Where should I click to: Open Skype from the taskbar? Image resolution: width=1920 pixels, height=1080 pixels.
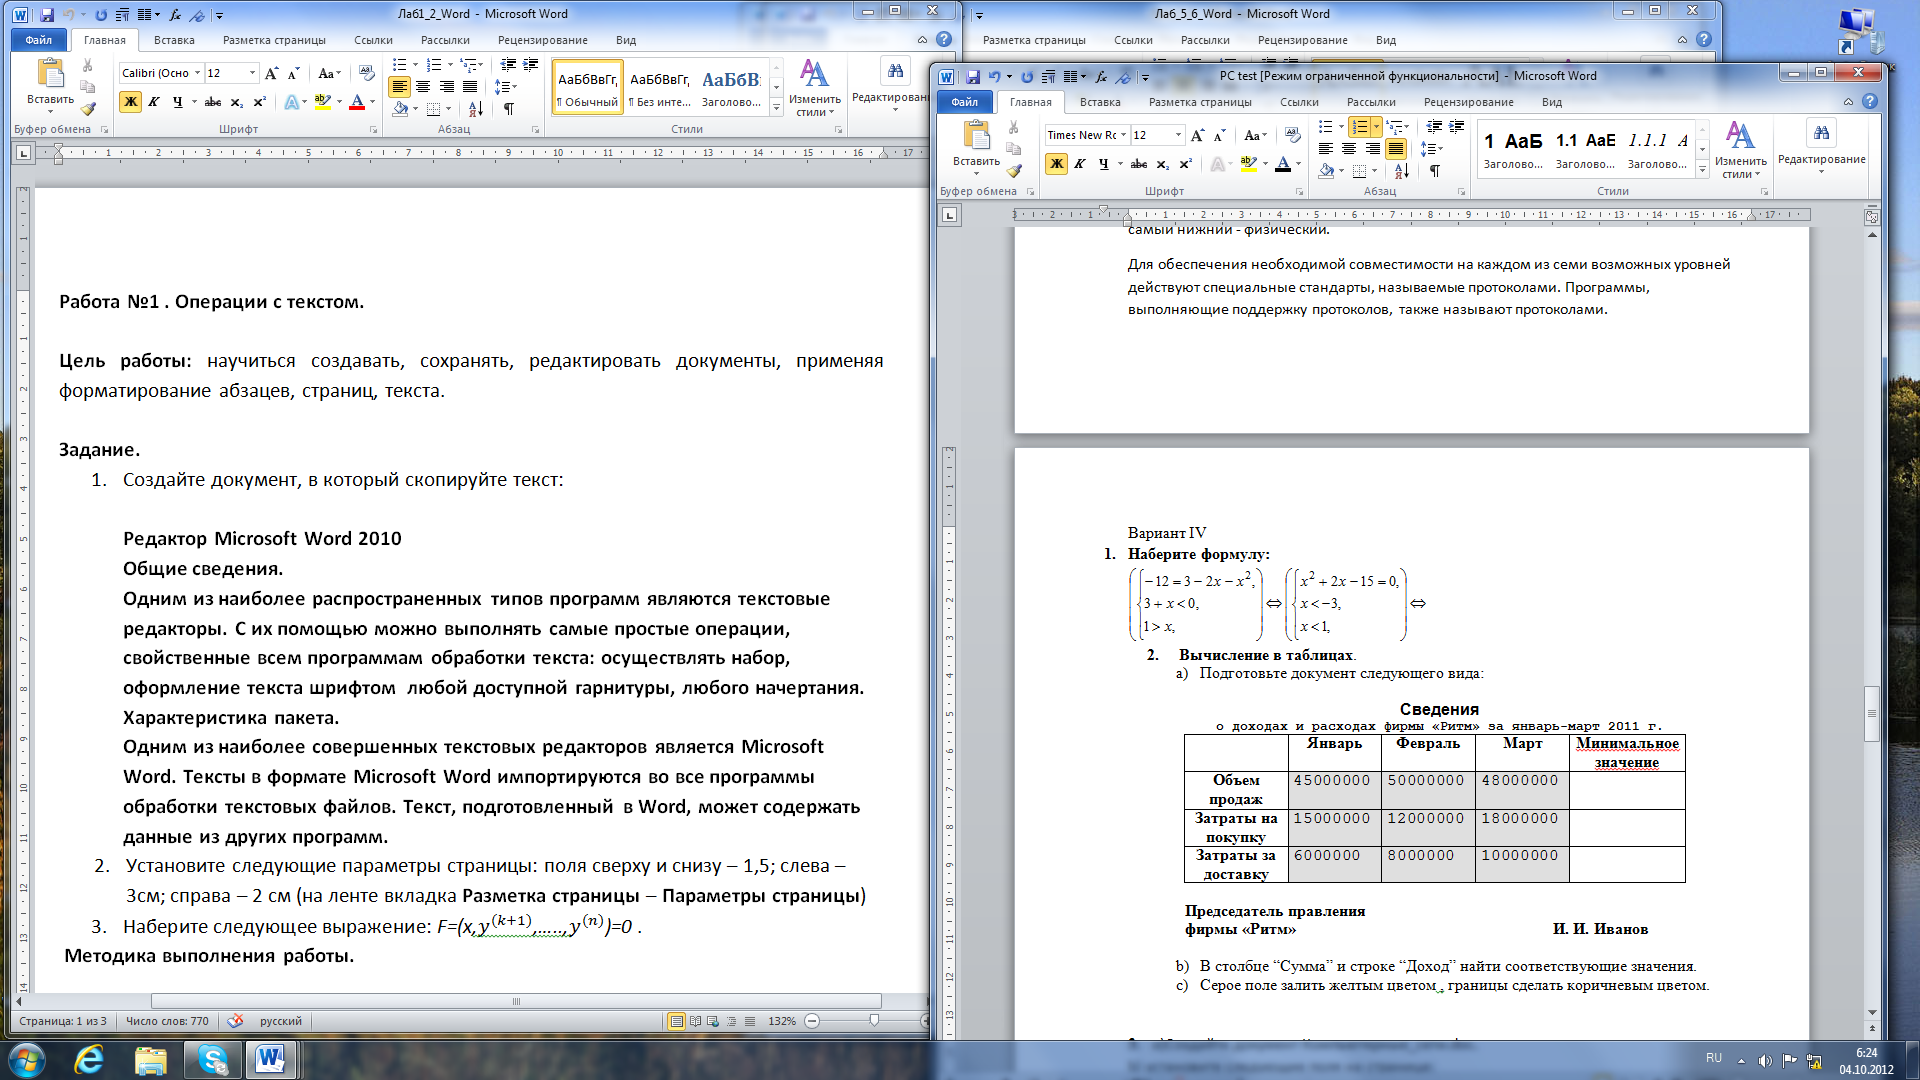212,1059
